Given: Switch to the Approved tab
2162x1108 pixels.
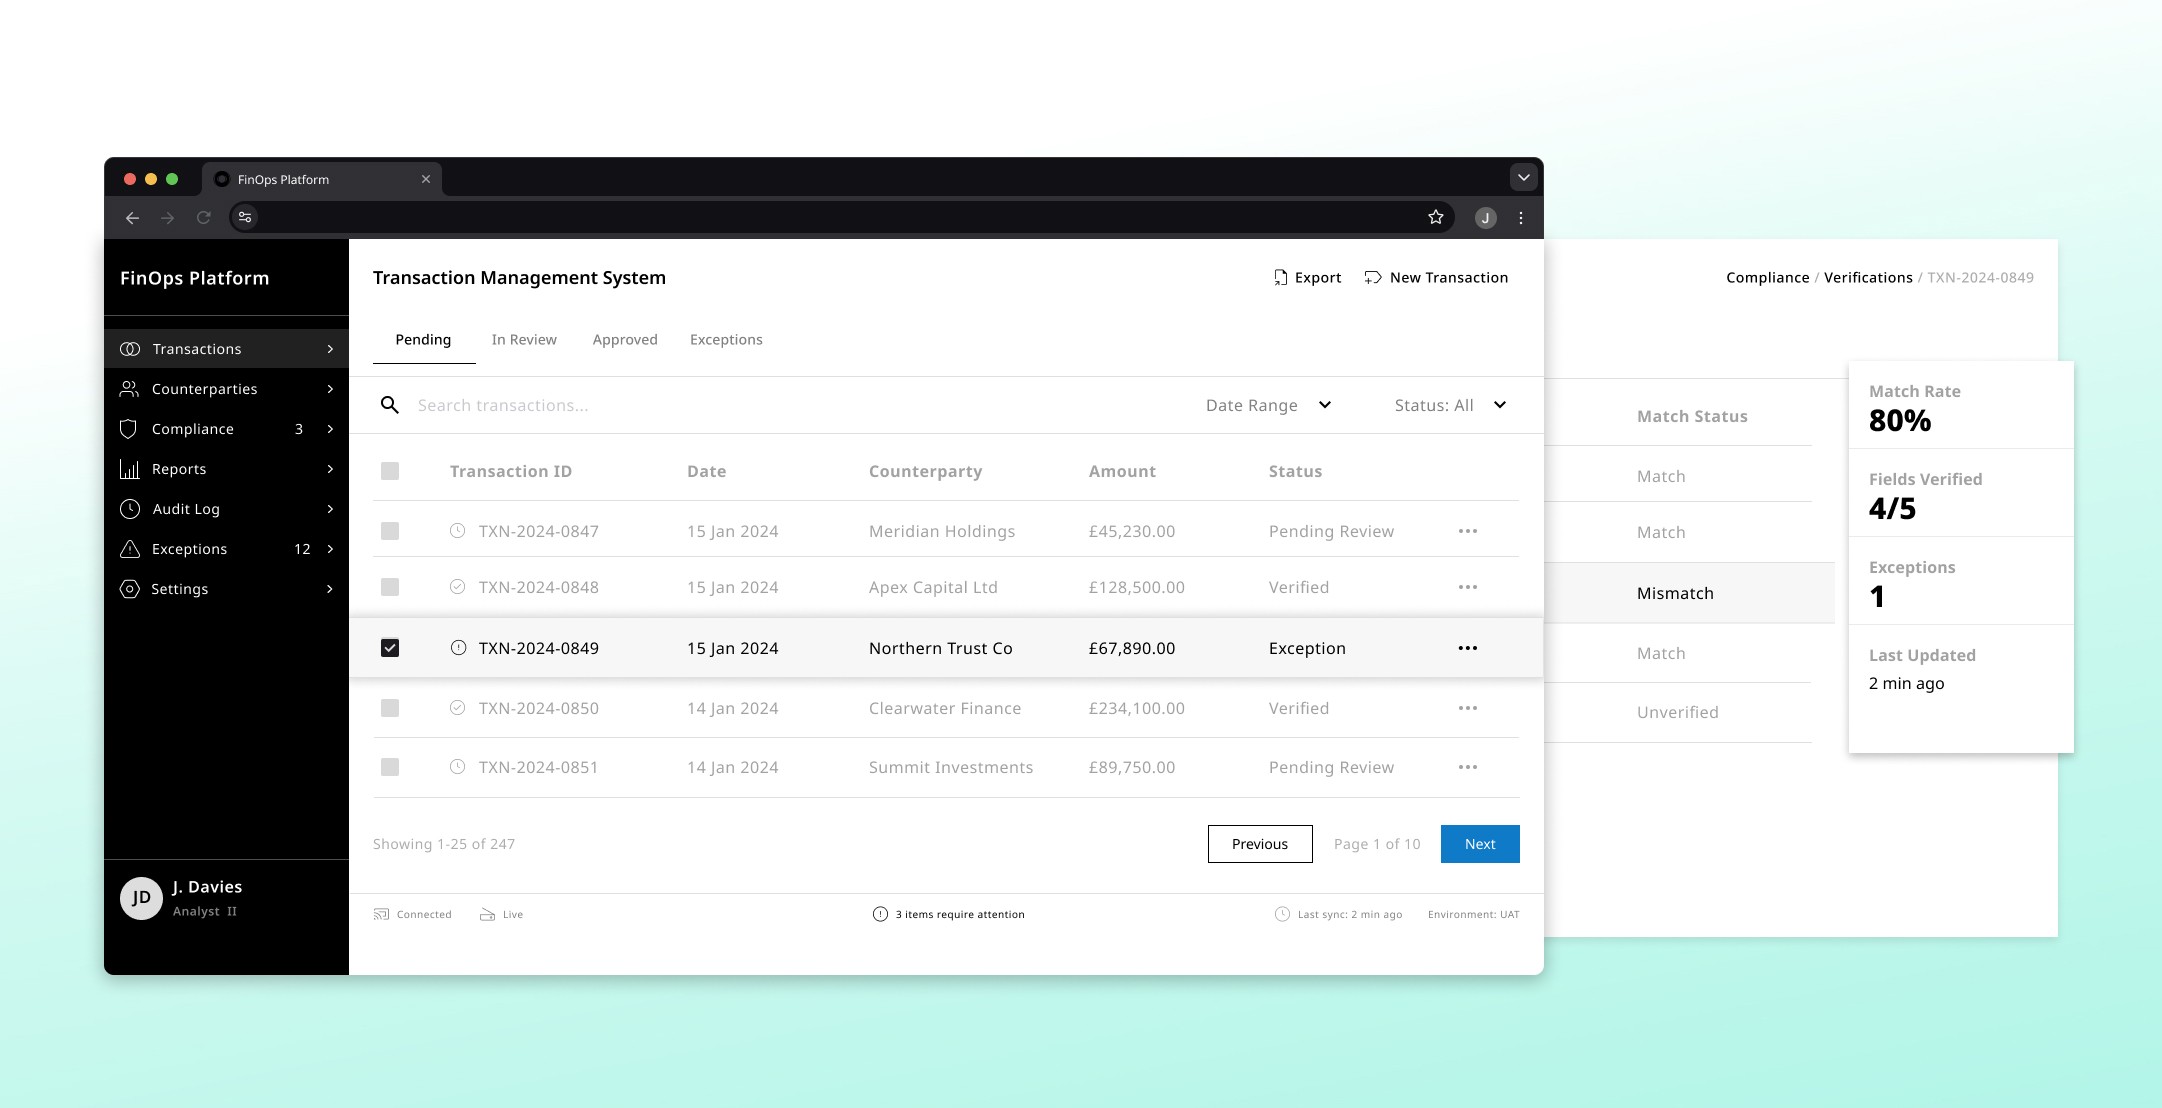Looking at the screenshot, I should (625, 340).
